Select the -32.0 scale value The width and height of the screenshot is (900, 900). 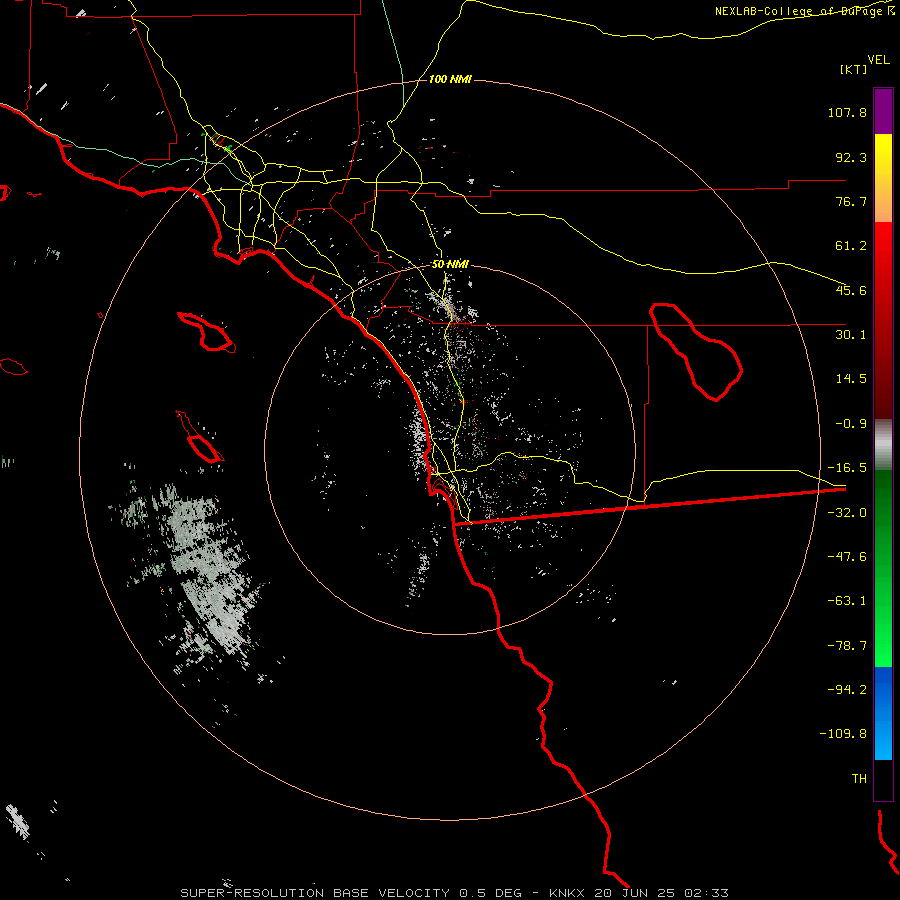847,513
